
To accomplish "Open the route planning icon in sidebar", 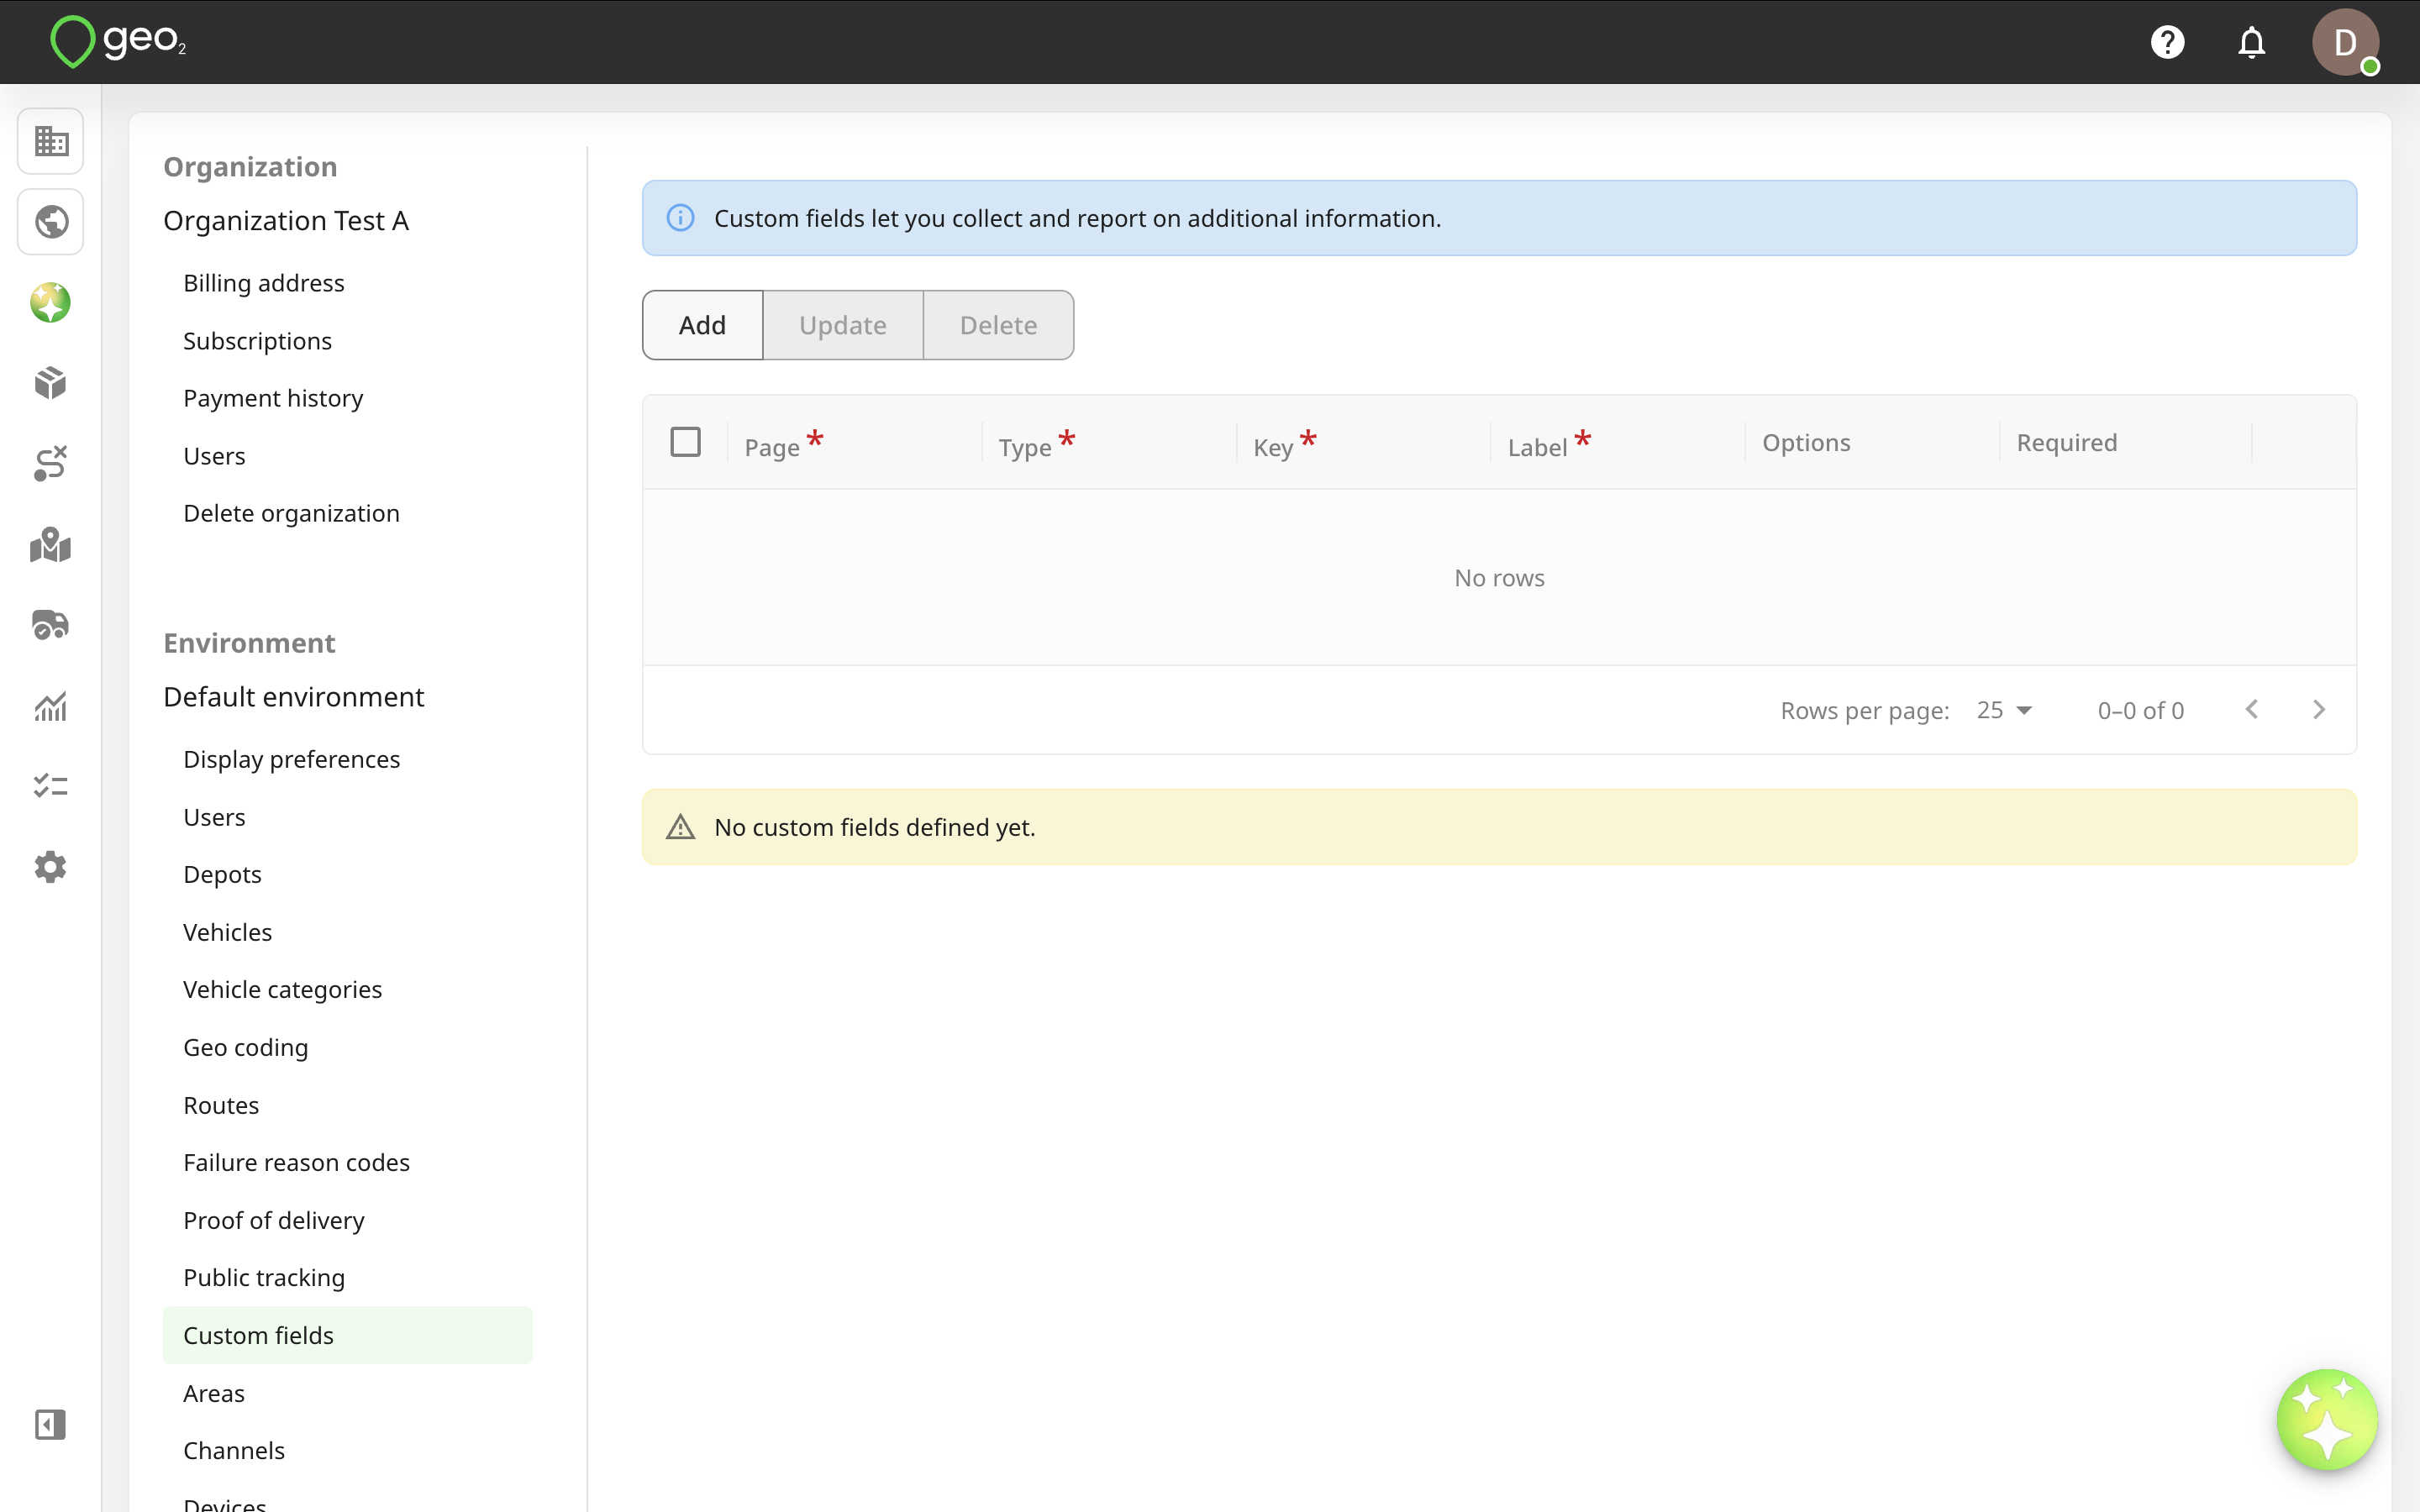I will click(x=51, y=464).
